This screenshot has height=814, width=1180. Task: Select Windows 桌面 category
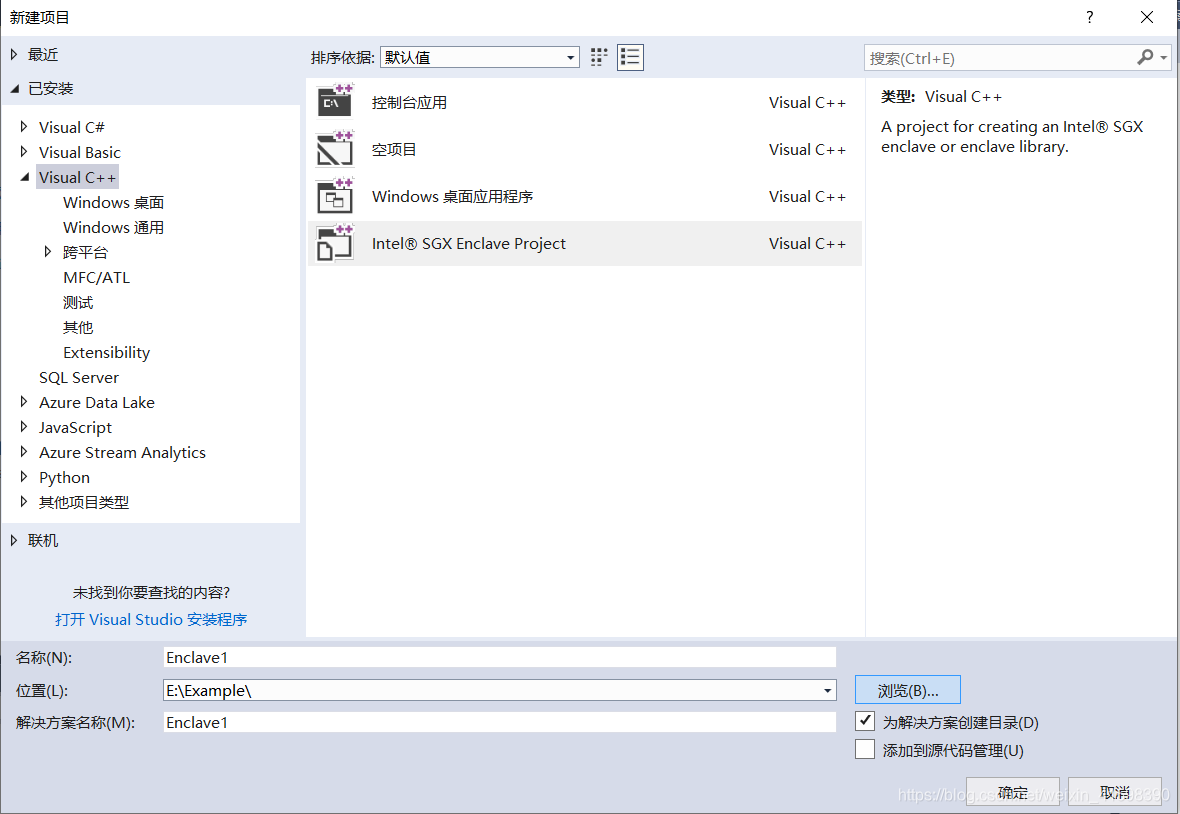tap(114, 202)
